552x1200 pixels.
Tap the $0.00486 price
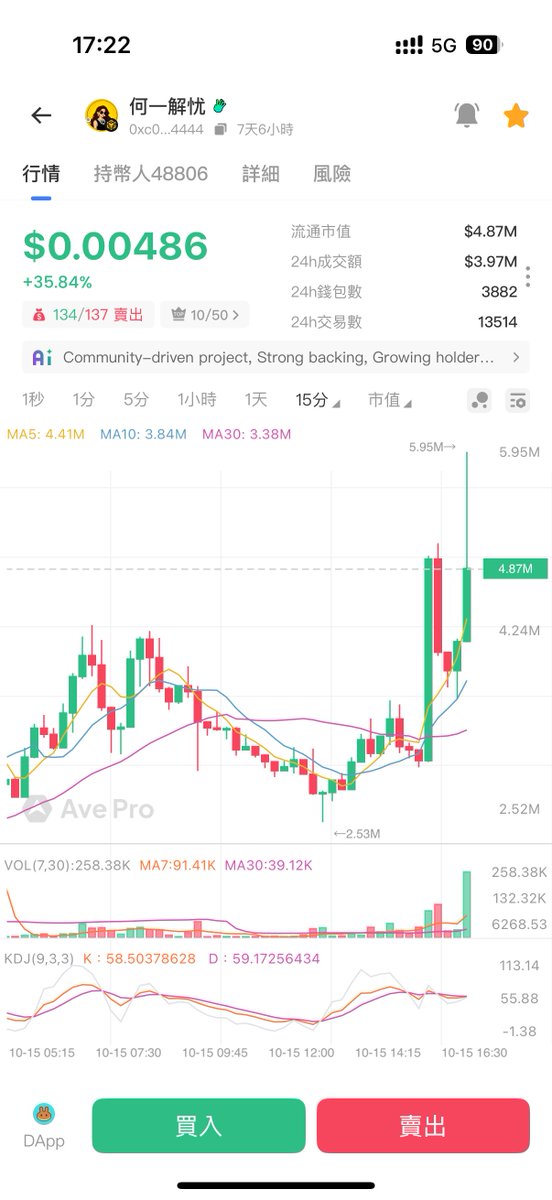115,246
